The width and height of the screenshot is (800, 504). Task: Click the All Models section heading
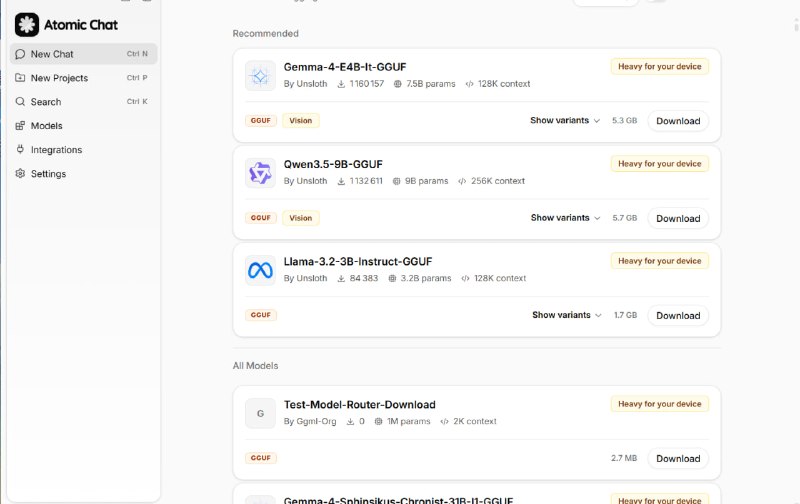point(255,366)
